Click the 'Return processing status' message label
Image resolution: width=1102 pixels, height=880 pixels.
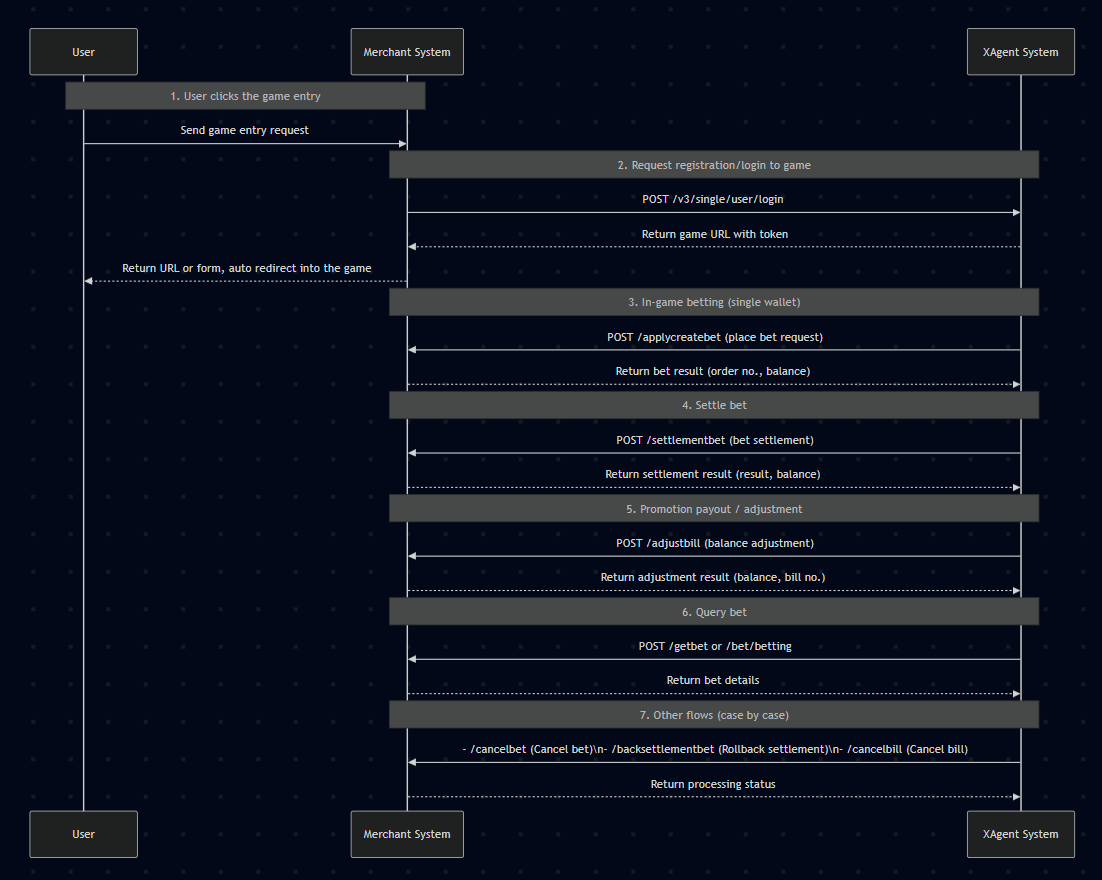(x=714, y=784)
